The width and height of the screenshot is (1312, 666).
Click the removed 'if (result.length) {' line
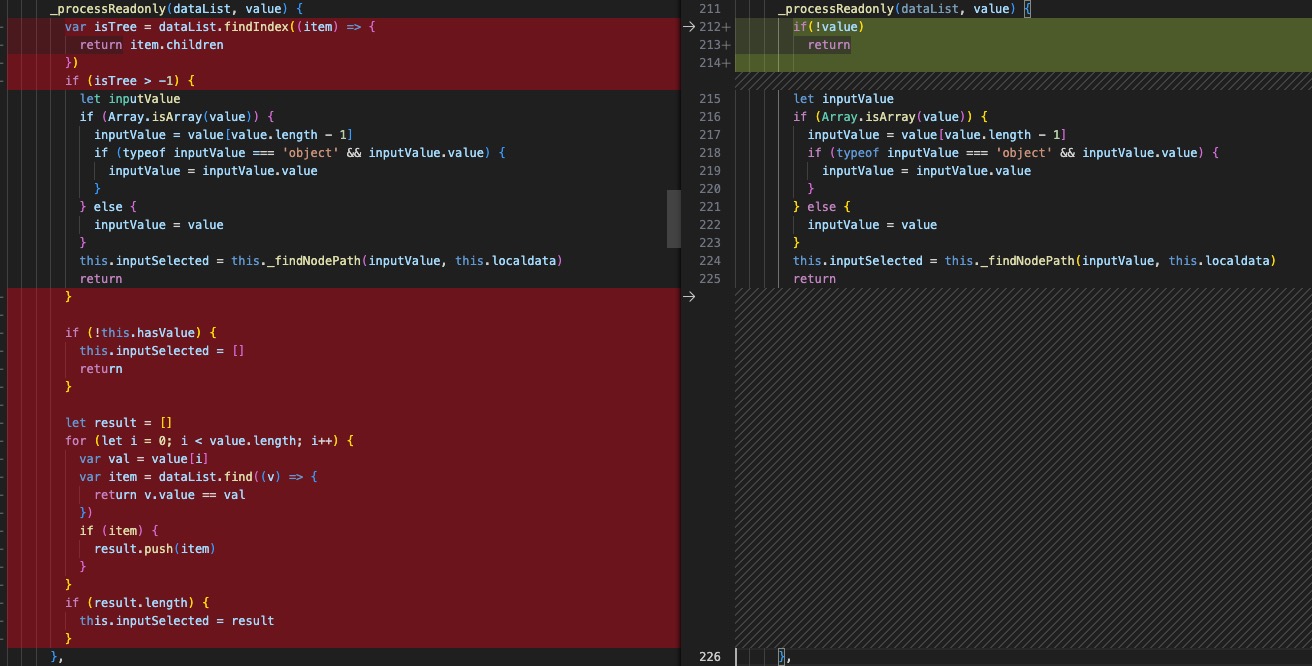137,603
